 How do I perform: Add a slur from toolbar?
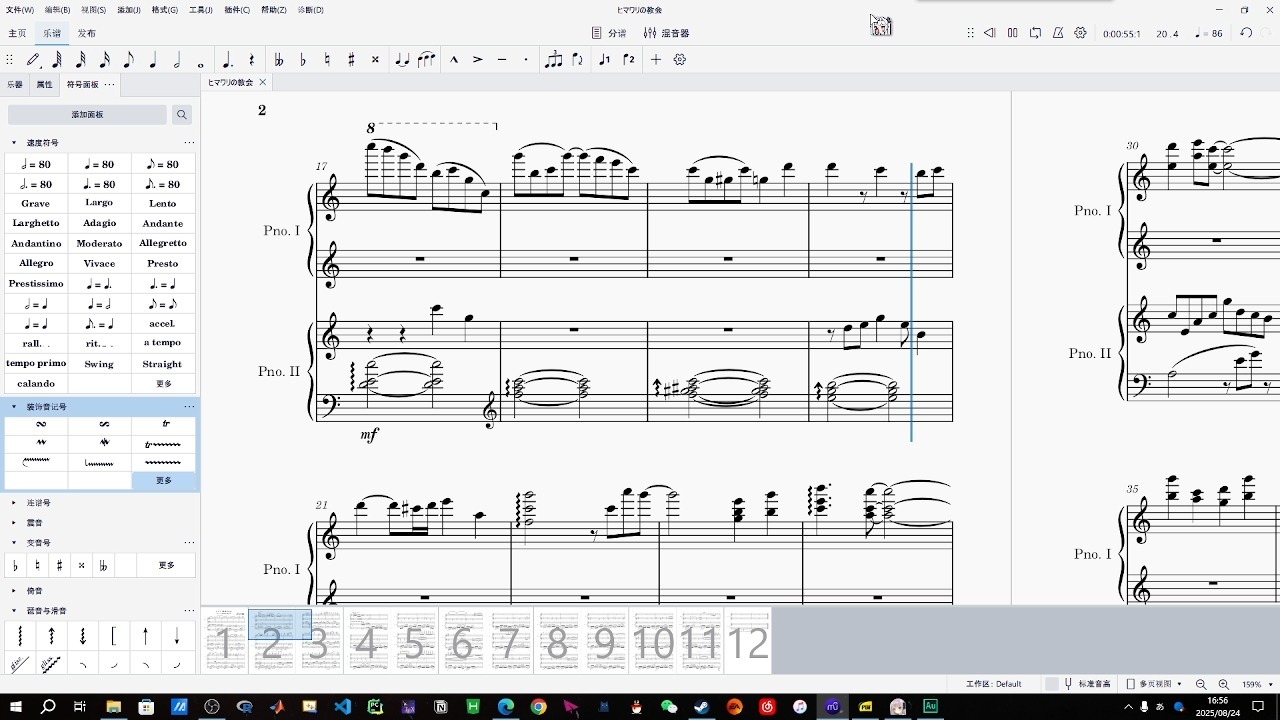pos(426,60)
